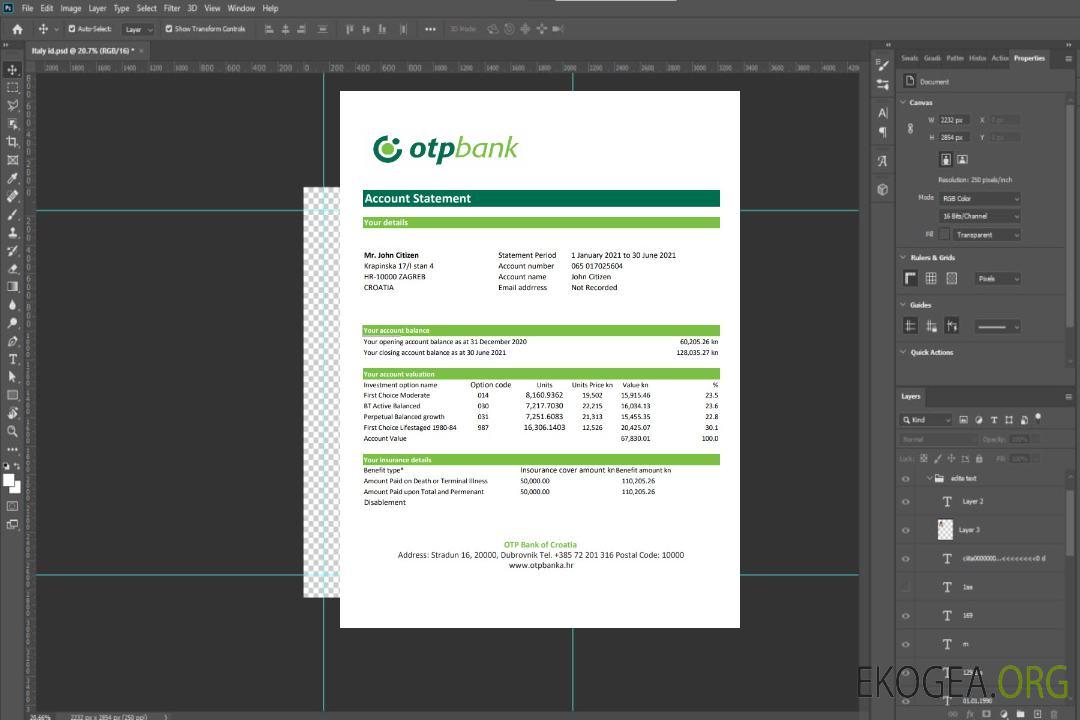Select the Frame tool
Screen dimensions: 1080x720
click(12, 160)
